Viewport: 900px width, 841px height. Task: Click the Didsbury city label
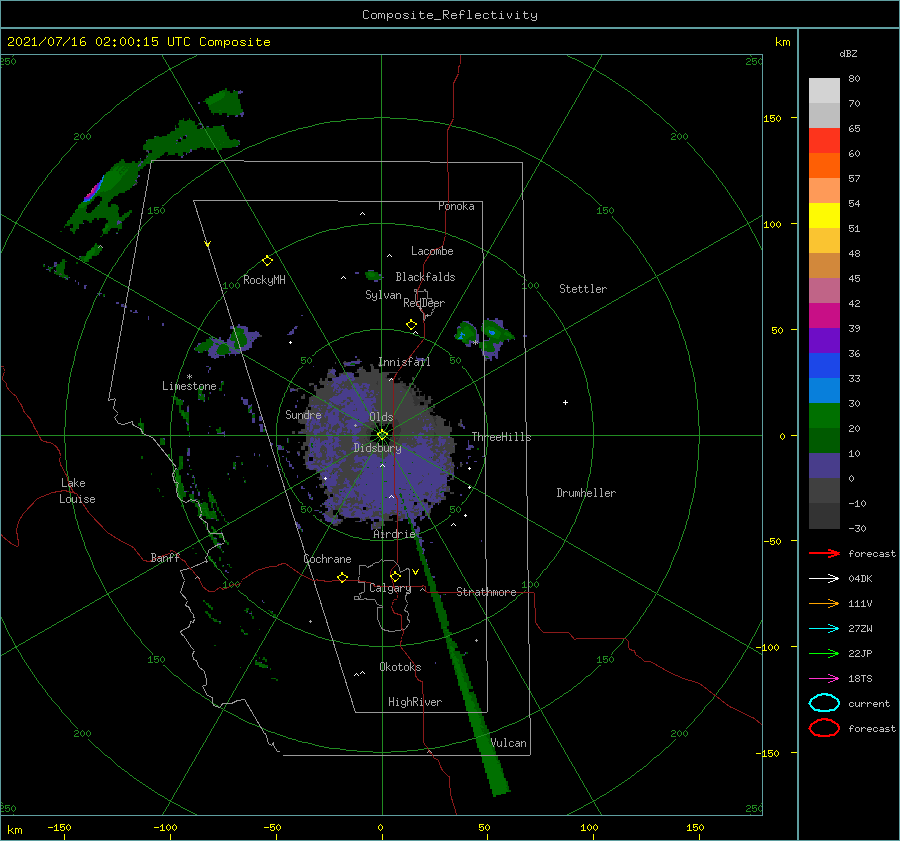click(378, 448)
